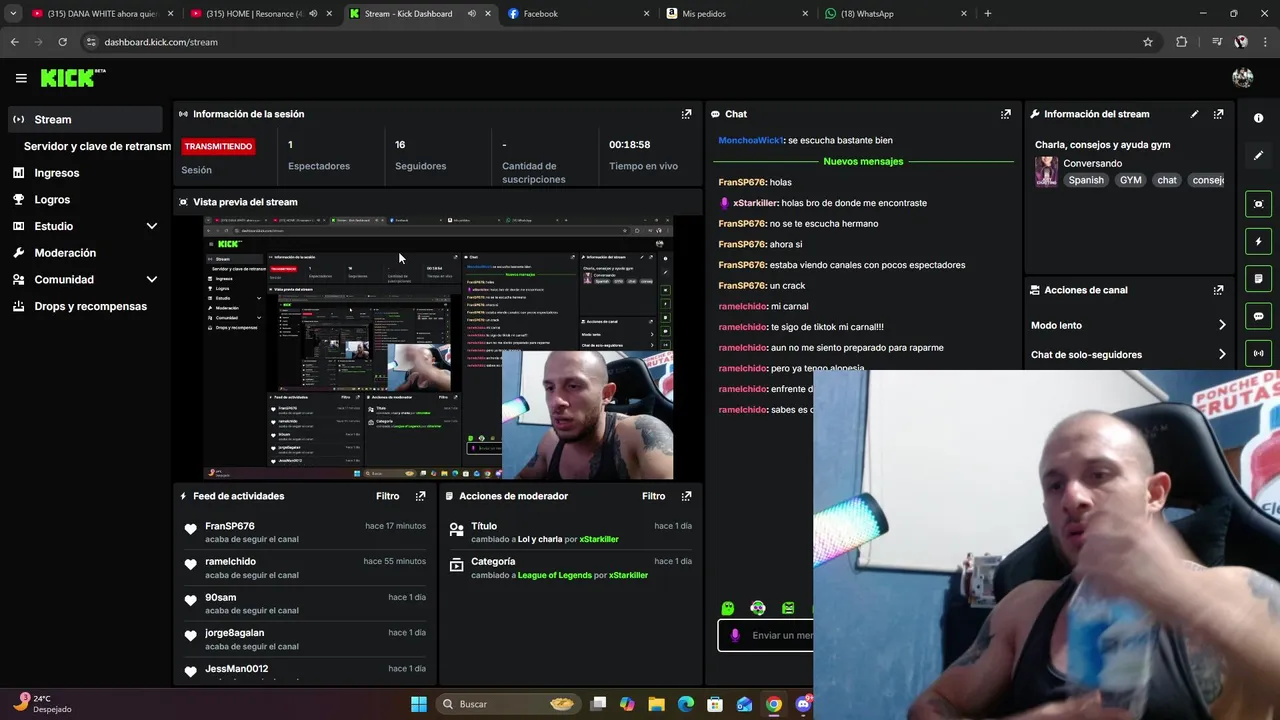Viewport: 1280px width, 720px height.
Task: Click the Conversando category thumbnail
Action: [1046, 171]
